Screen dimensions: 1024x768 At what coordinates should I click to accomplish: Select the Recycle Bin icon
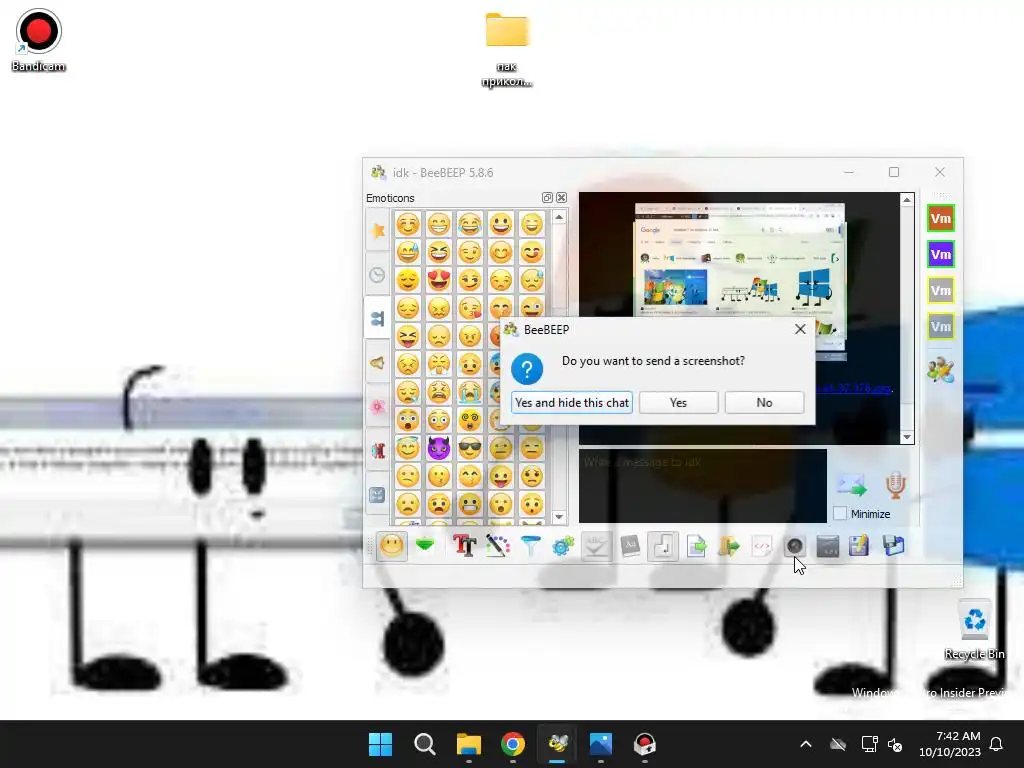pos(974,630)
